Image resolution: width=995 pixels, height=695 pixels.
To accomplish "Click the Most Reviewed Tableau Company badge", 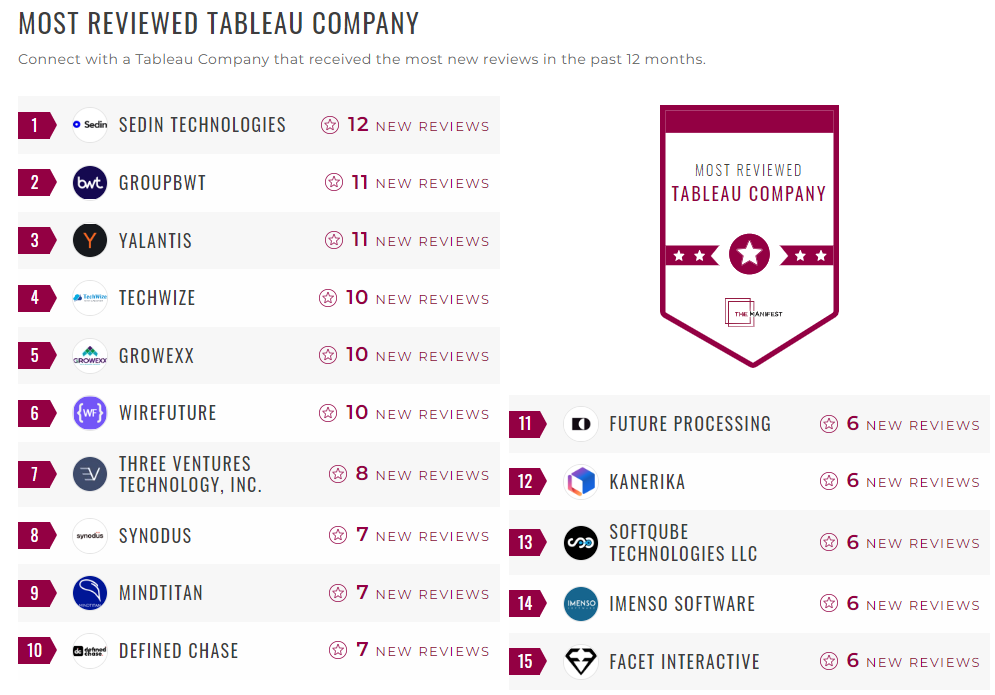I will [x=749, y=235].
